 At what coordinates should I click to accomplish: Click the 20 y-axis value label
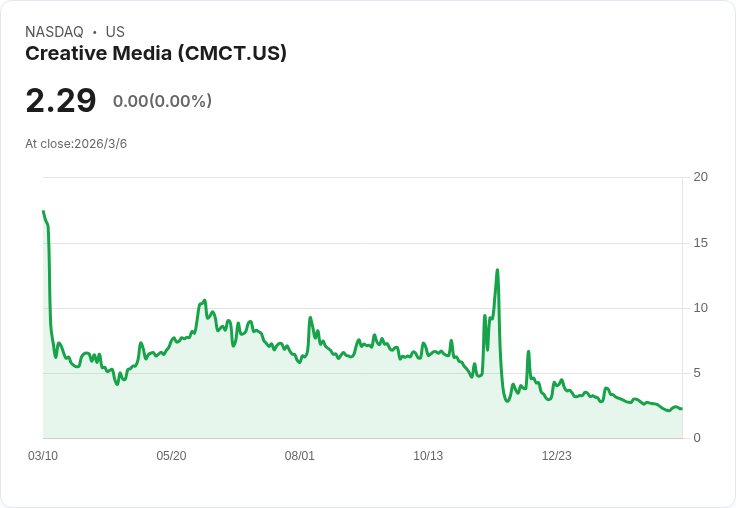pos(700,177)
